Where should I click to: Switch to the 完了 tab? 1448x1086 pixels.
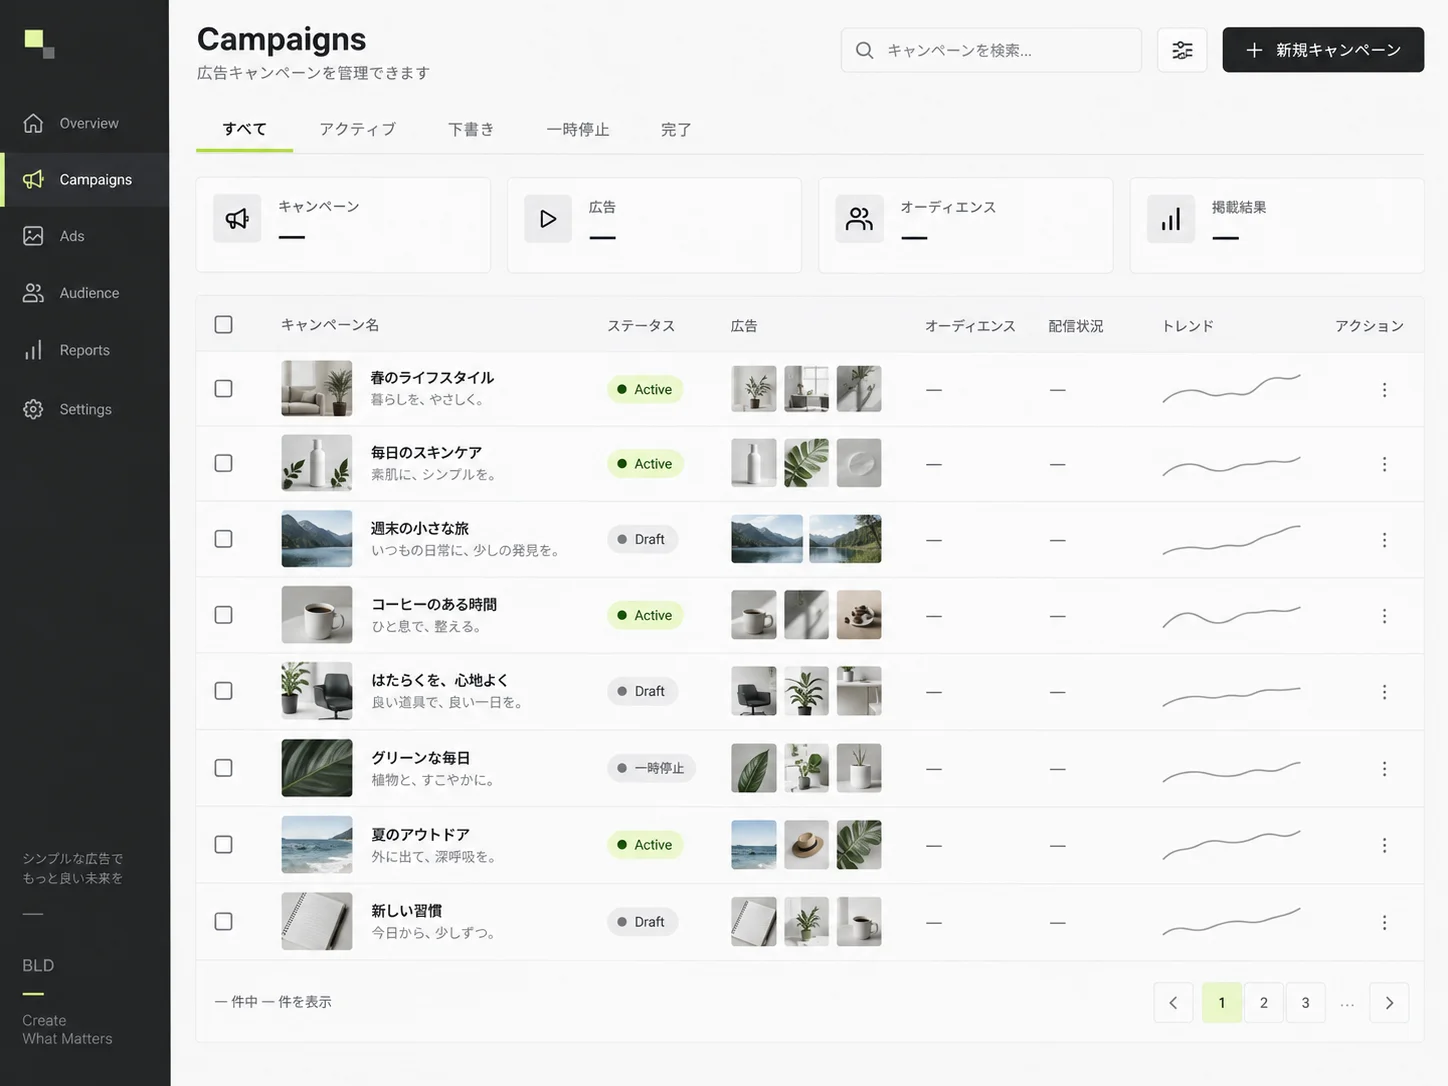coord(676,129)
